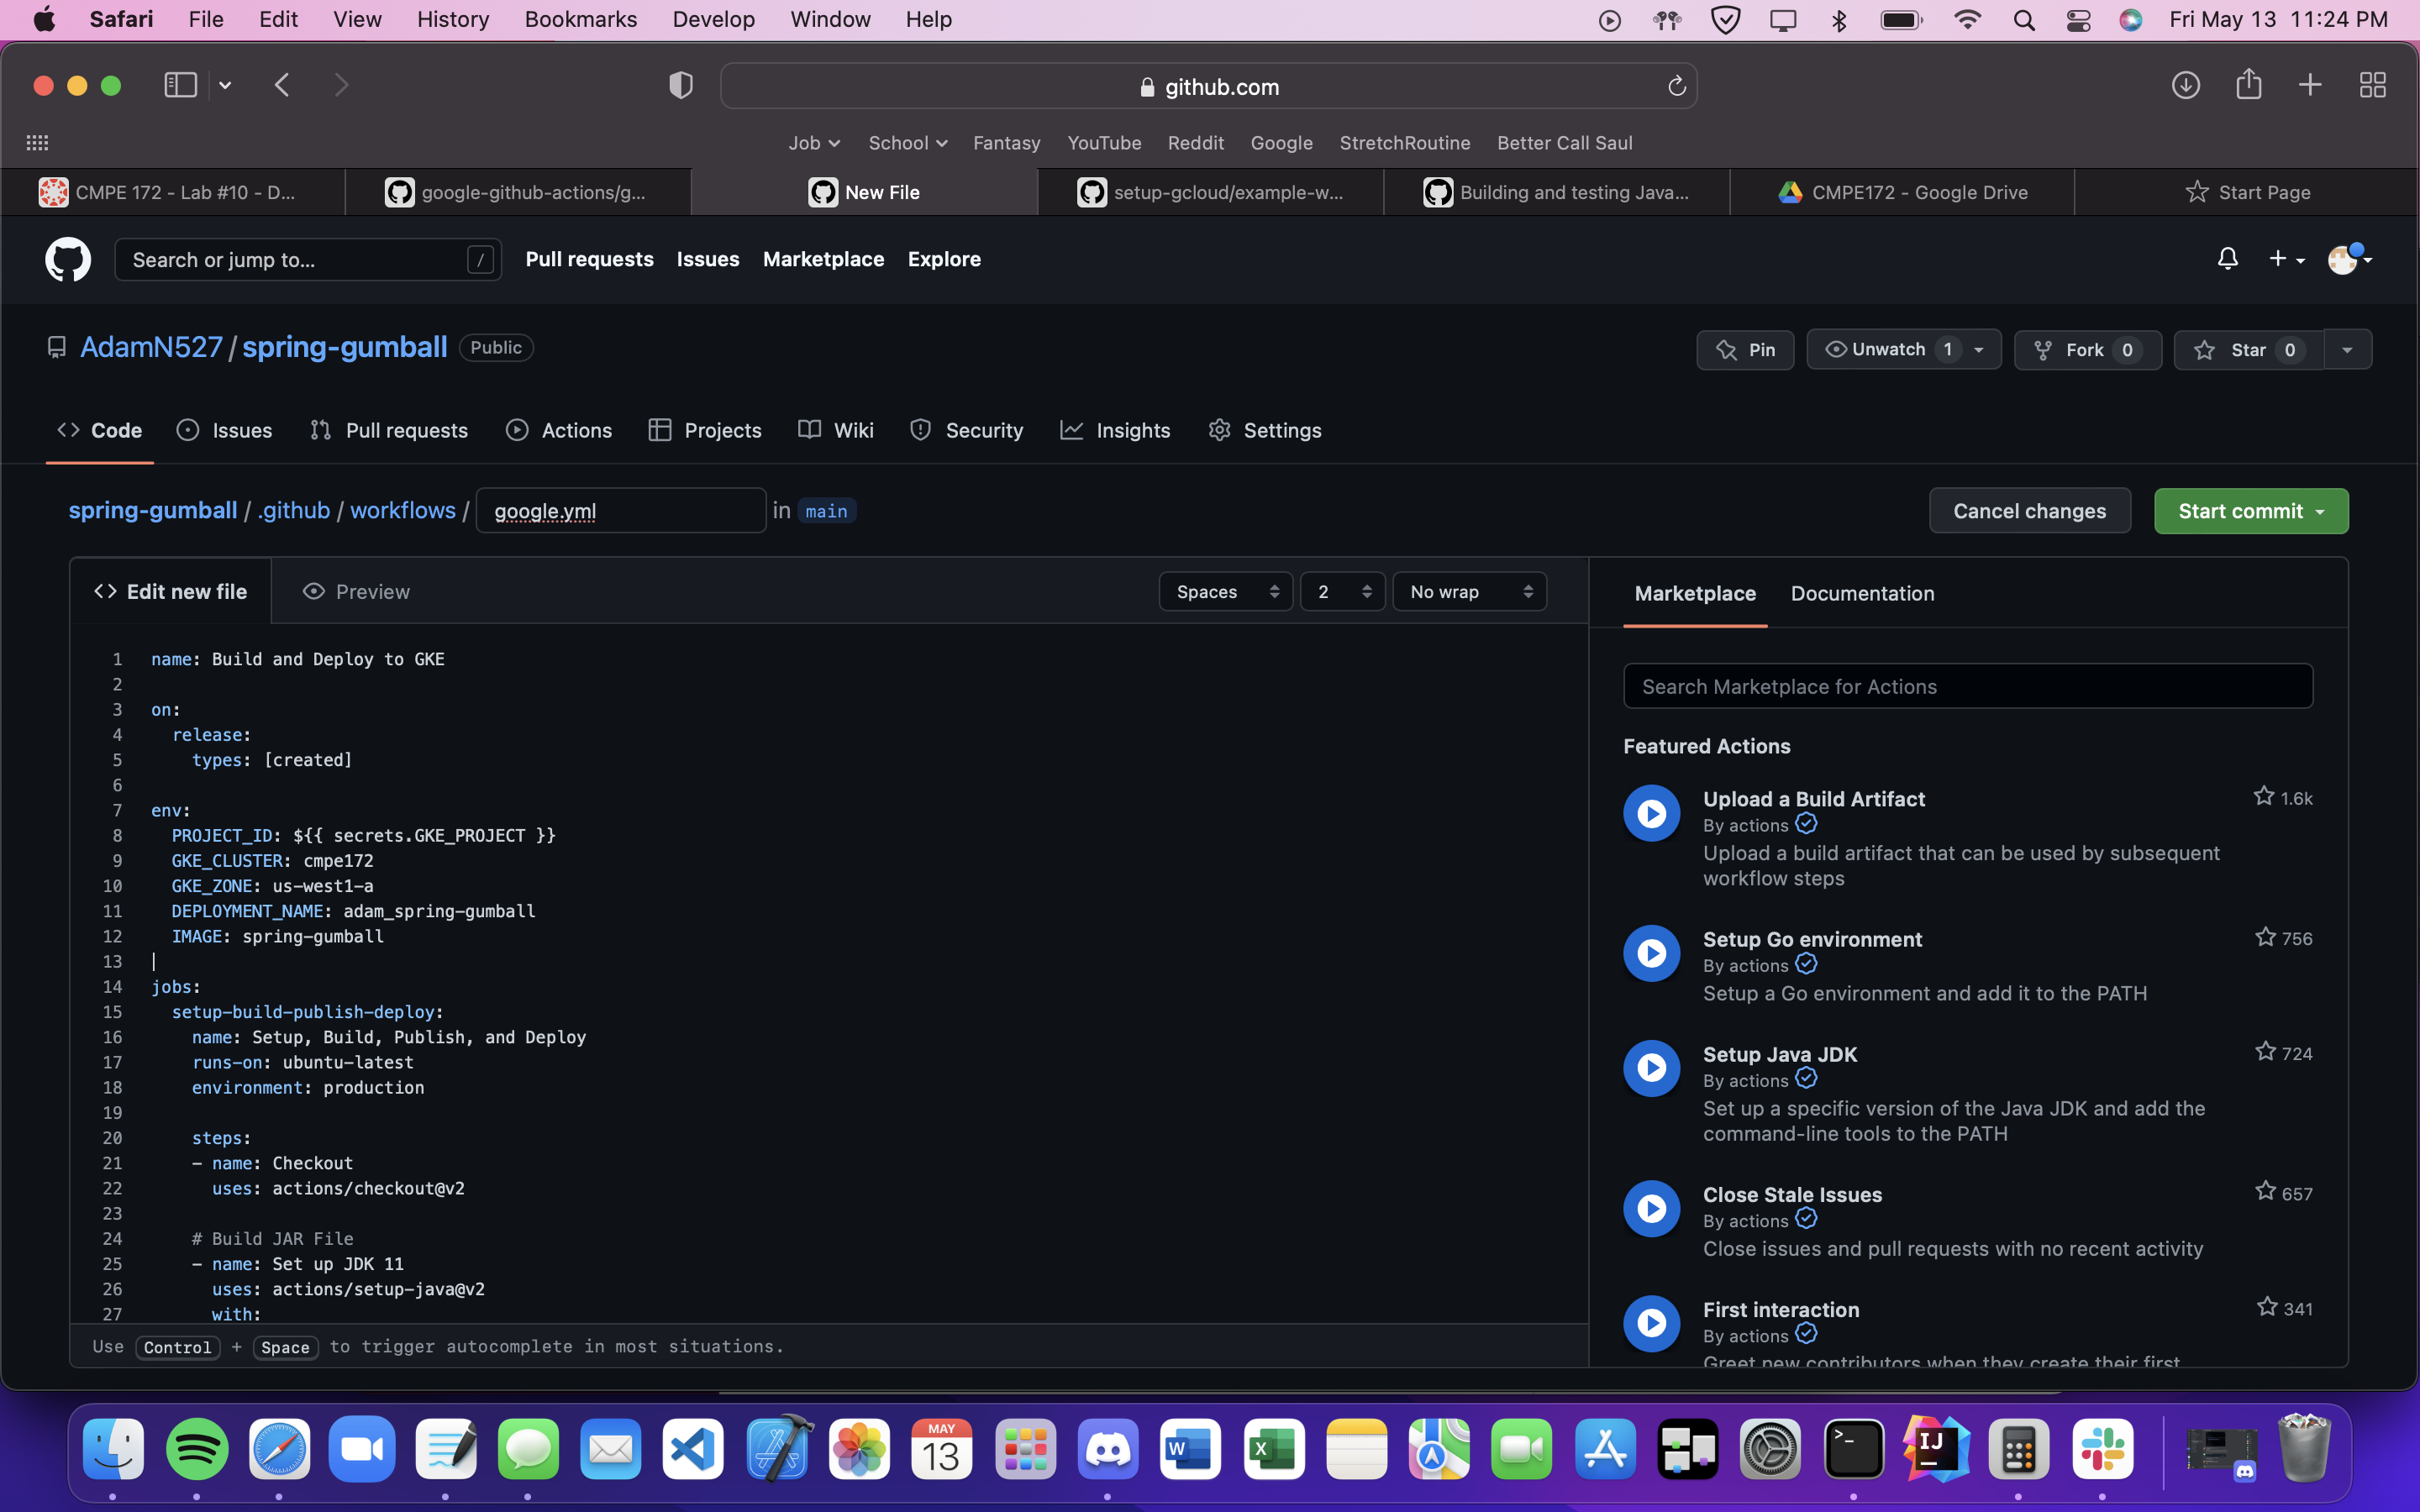
Task: Open the No wrap mode dropdown
Action: click(1469, 592)
